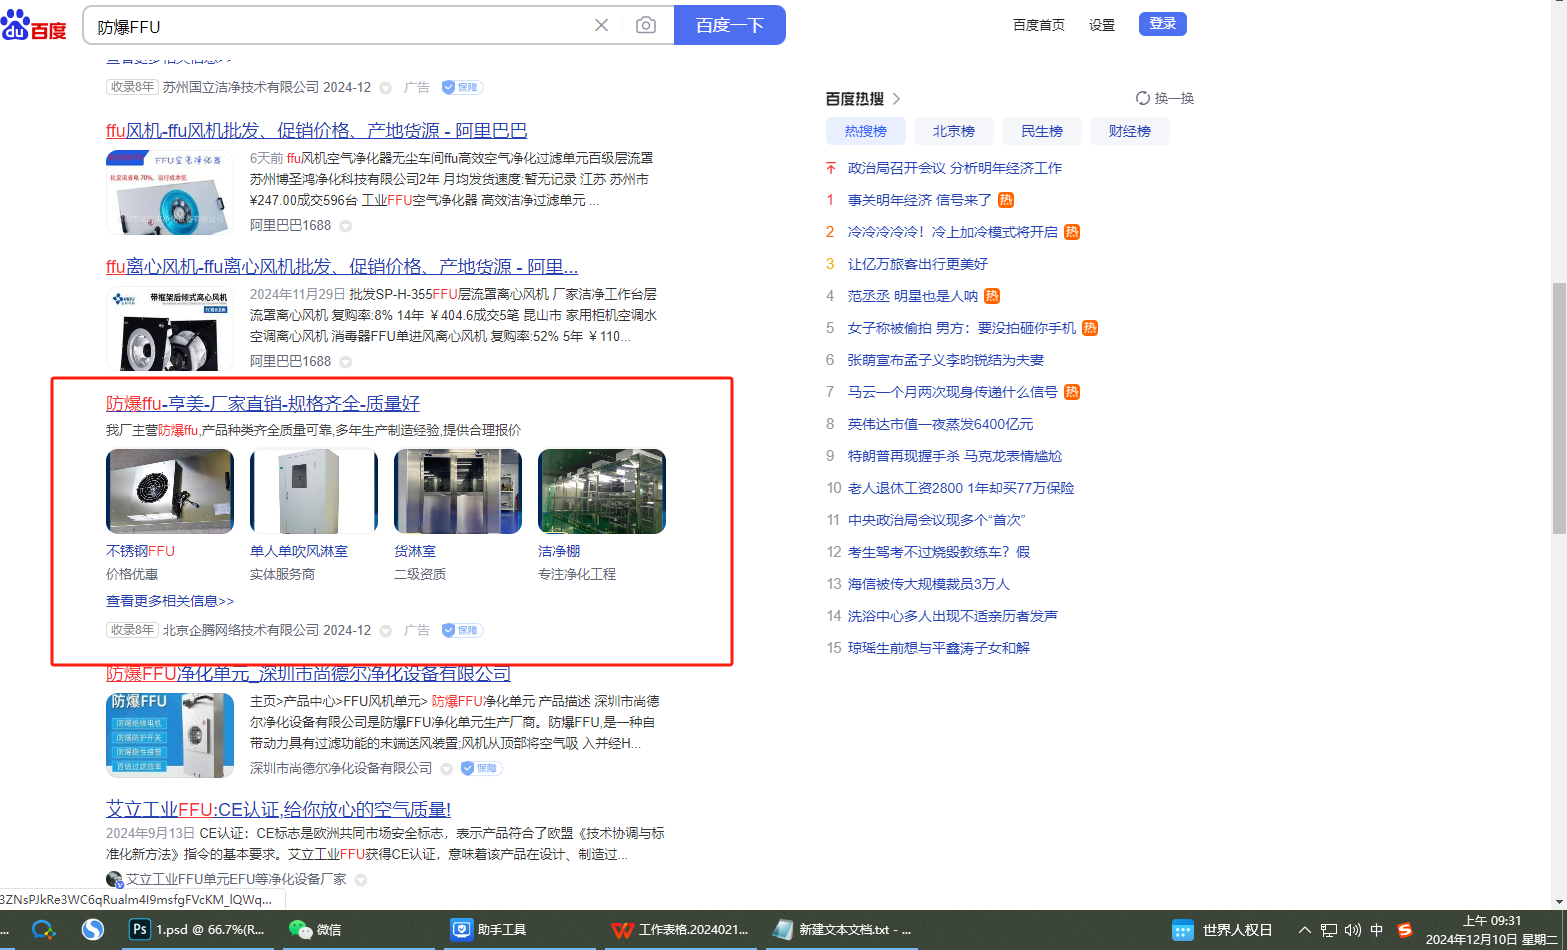The height and width of the screenshot is (950, 1567).
Task: Open the 洁净棚 product image
Action: (602, 491)
